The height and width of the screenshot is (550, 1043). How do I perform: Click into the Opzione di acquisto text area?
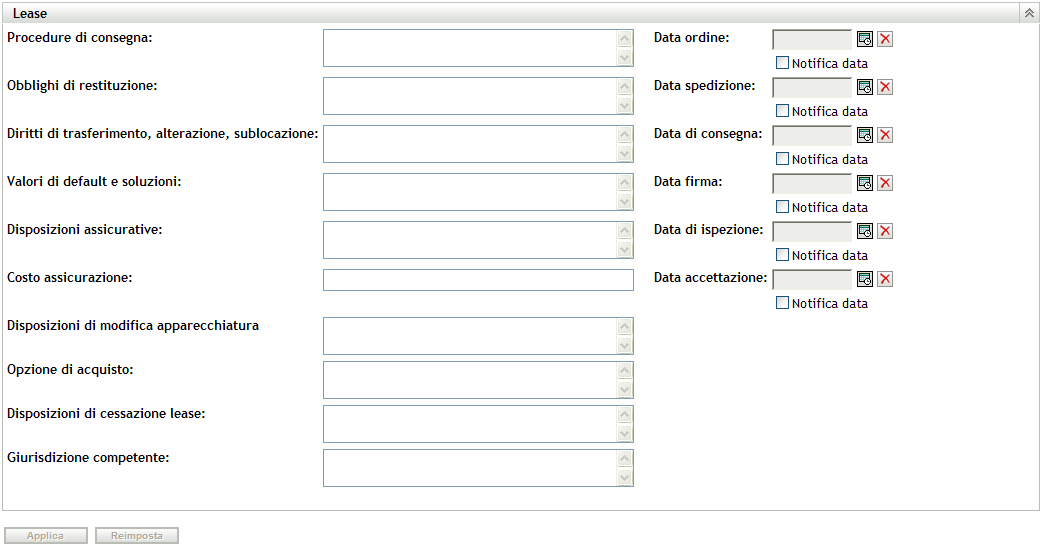pyautogui.click(x=470, y=380)
